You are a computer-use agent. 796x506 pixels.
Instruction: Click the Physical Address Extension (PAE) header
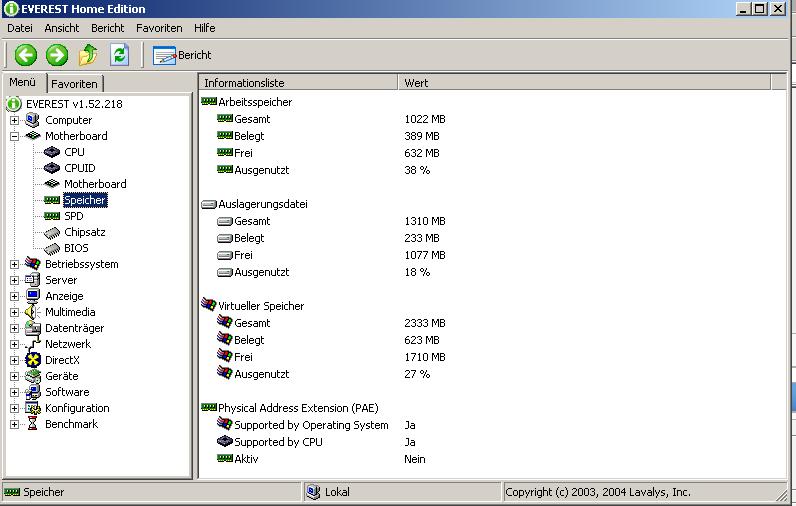[298, 408]
